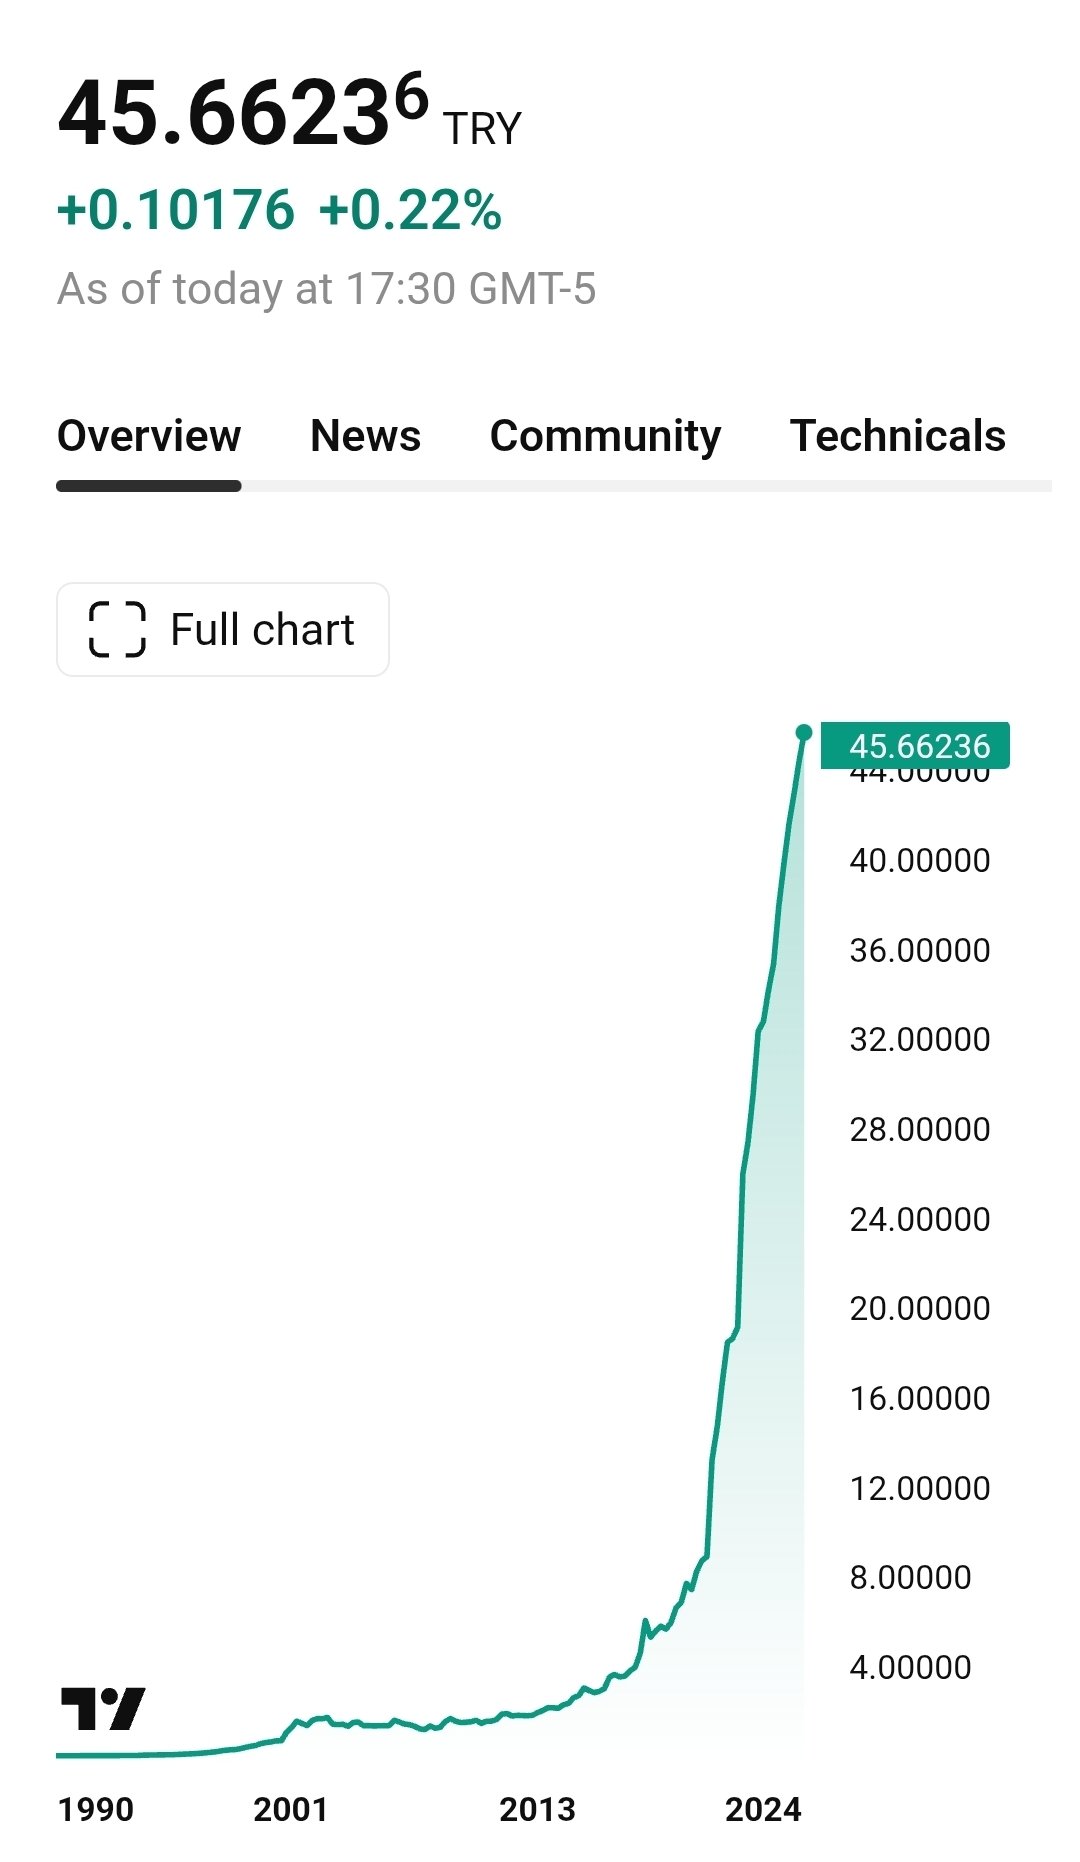Viewport: 1080px width, 1862px height.
Task: Click the 'As of today at 17:30 GMT-5' text
Action: click(327, 289)
